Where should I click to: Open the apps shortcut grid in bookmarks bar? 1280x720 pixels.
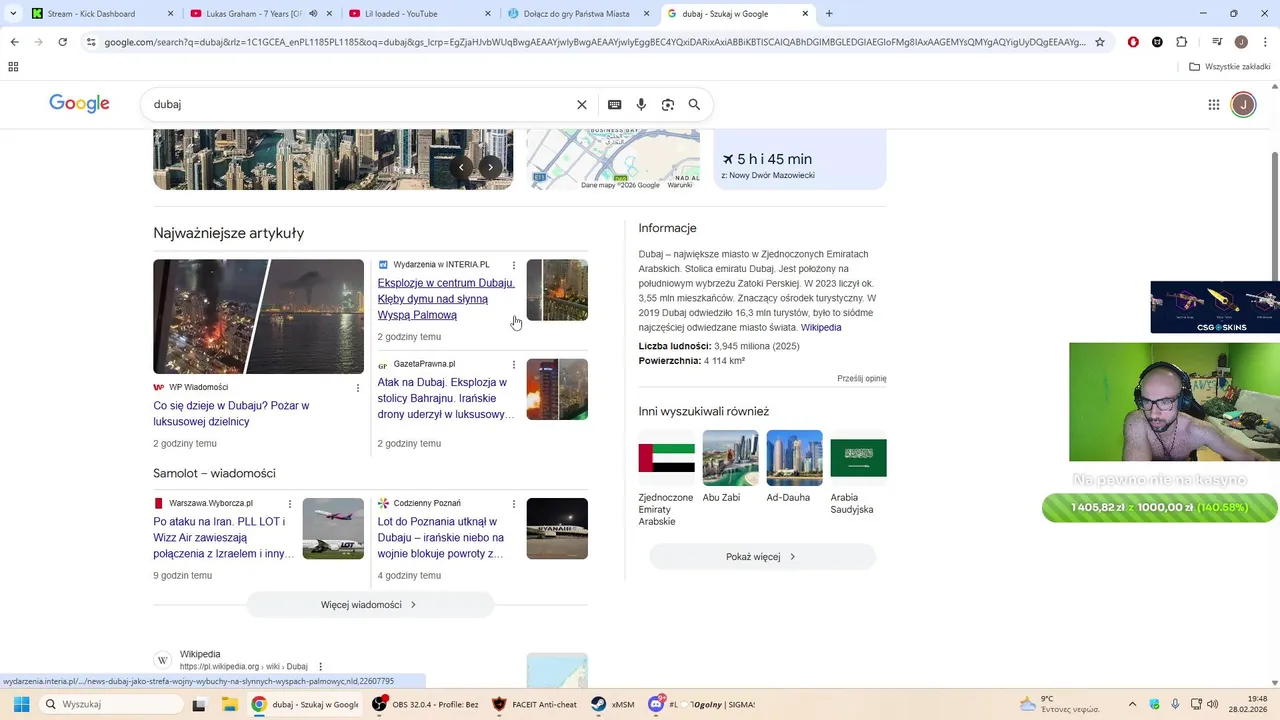[13, 67]
